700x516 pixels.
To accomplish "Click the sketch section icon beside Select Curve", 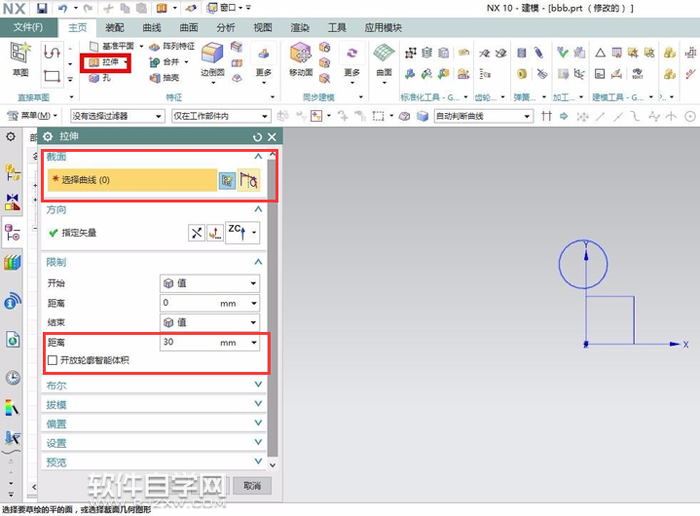I will point(227,180).
